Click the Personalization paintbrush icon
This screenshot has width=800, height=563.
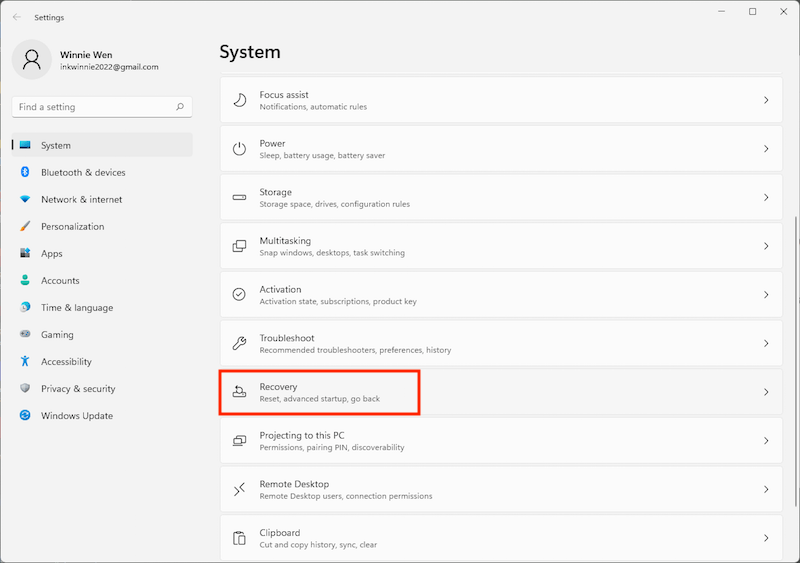25,226
